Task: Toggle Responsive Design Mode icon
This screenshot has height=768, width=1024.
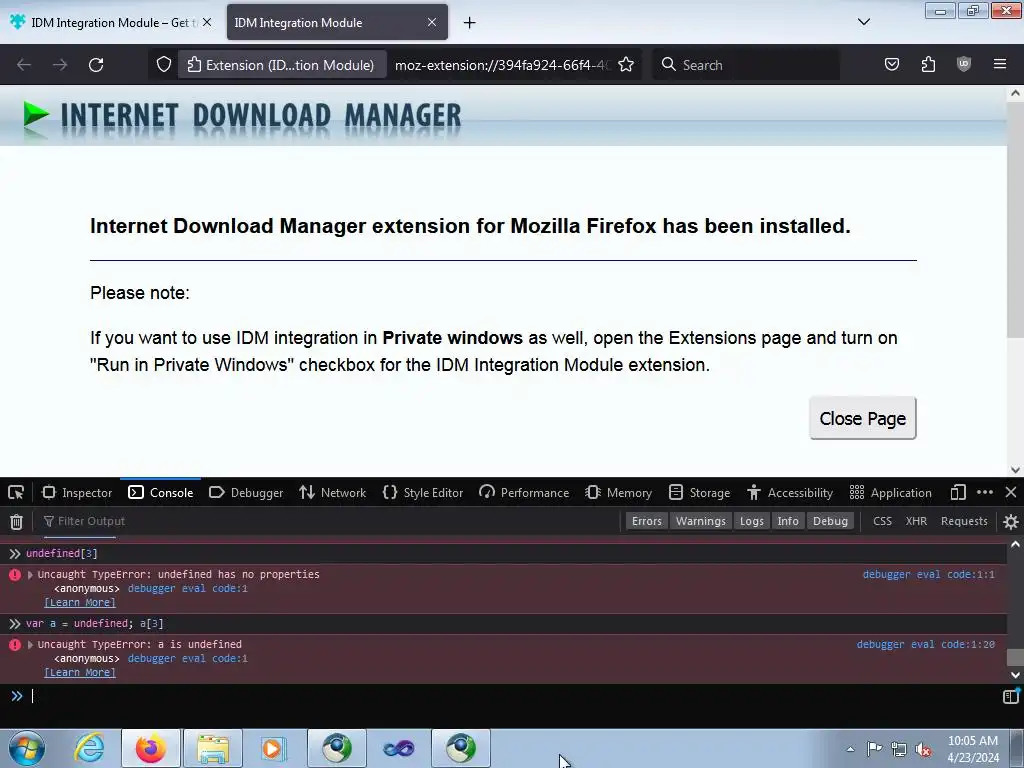Action: (958, 492)
